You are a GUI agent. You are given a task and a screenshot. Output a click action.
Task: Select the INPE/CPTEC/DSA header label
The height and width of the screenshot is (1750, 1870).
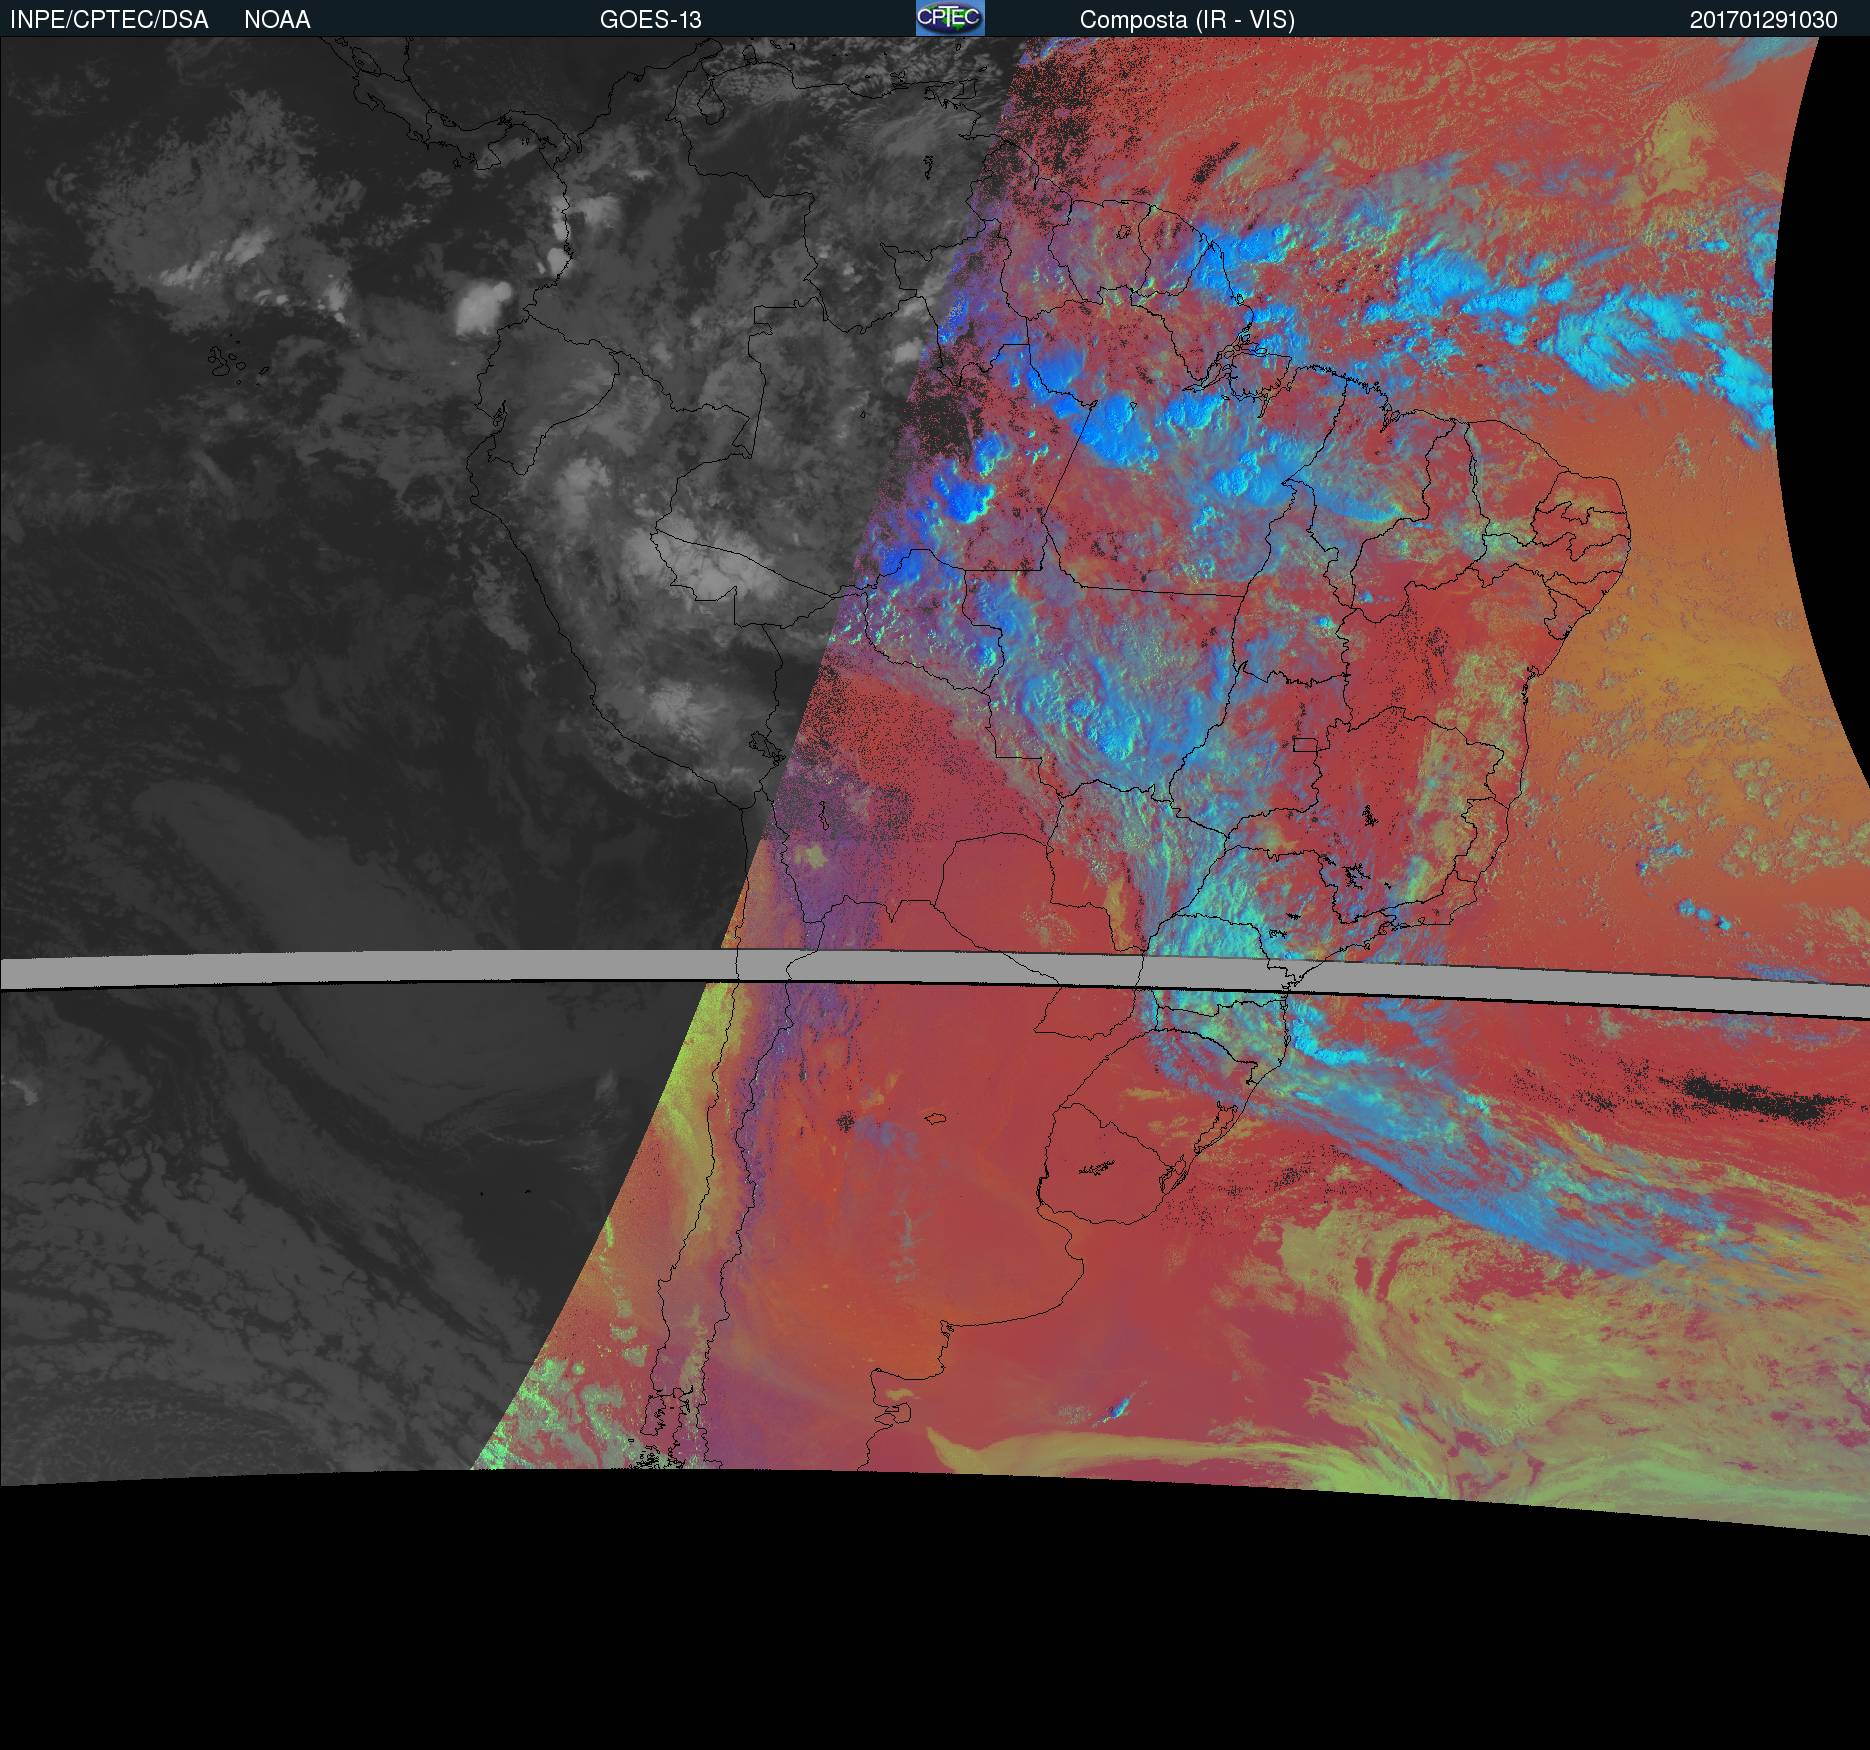(109, 20)
